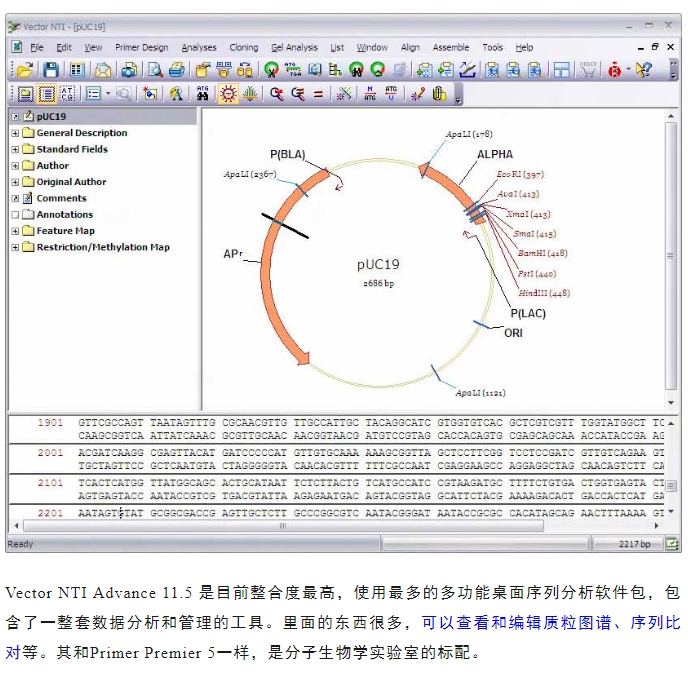The width and height of the screenshot is (688, 678).
Task: Click the ATG binoculars find icon
Action: 202,93
